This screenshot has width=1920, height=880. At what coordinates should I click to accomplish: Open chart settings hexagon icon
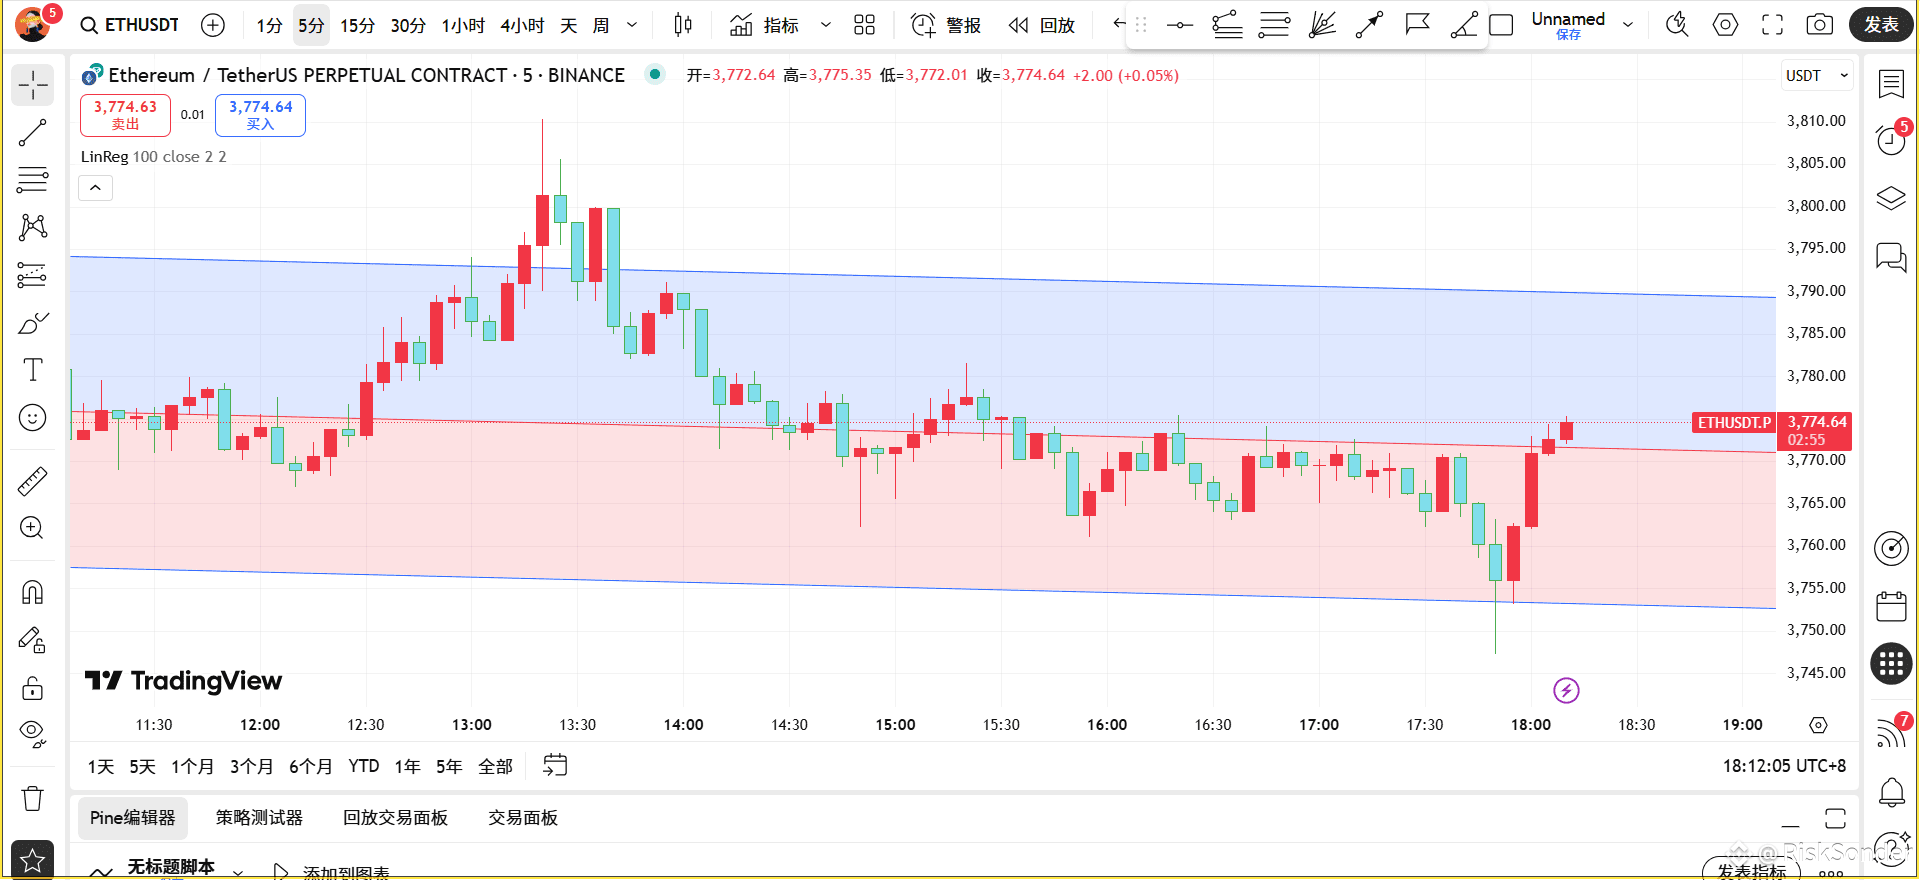click(1725, 25)
